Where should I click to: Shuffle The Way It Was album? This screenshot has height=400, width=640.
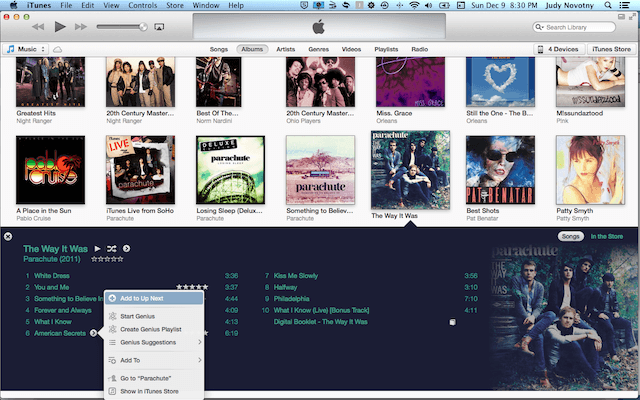(111, 249)
